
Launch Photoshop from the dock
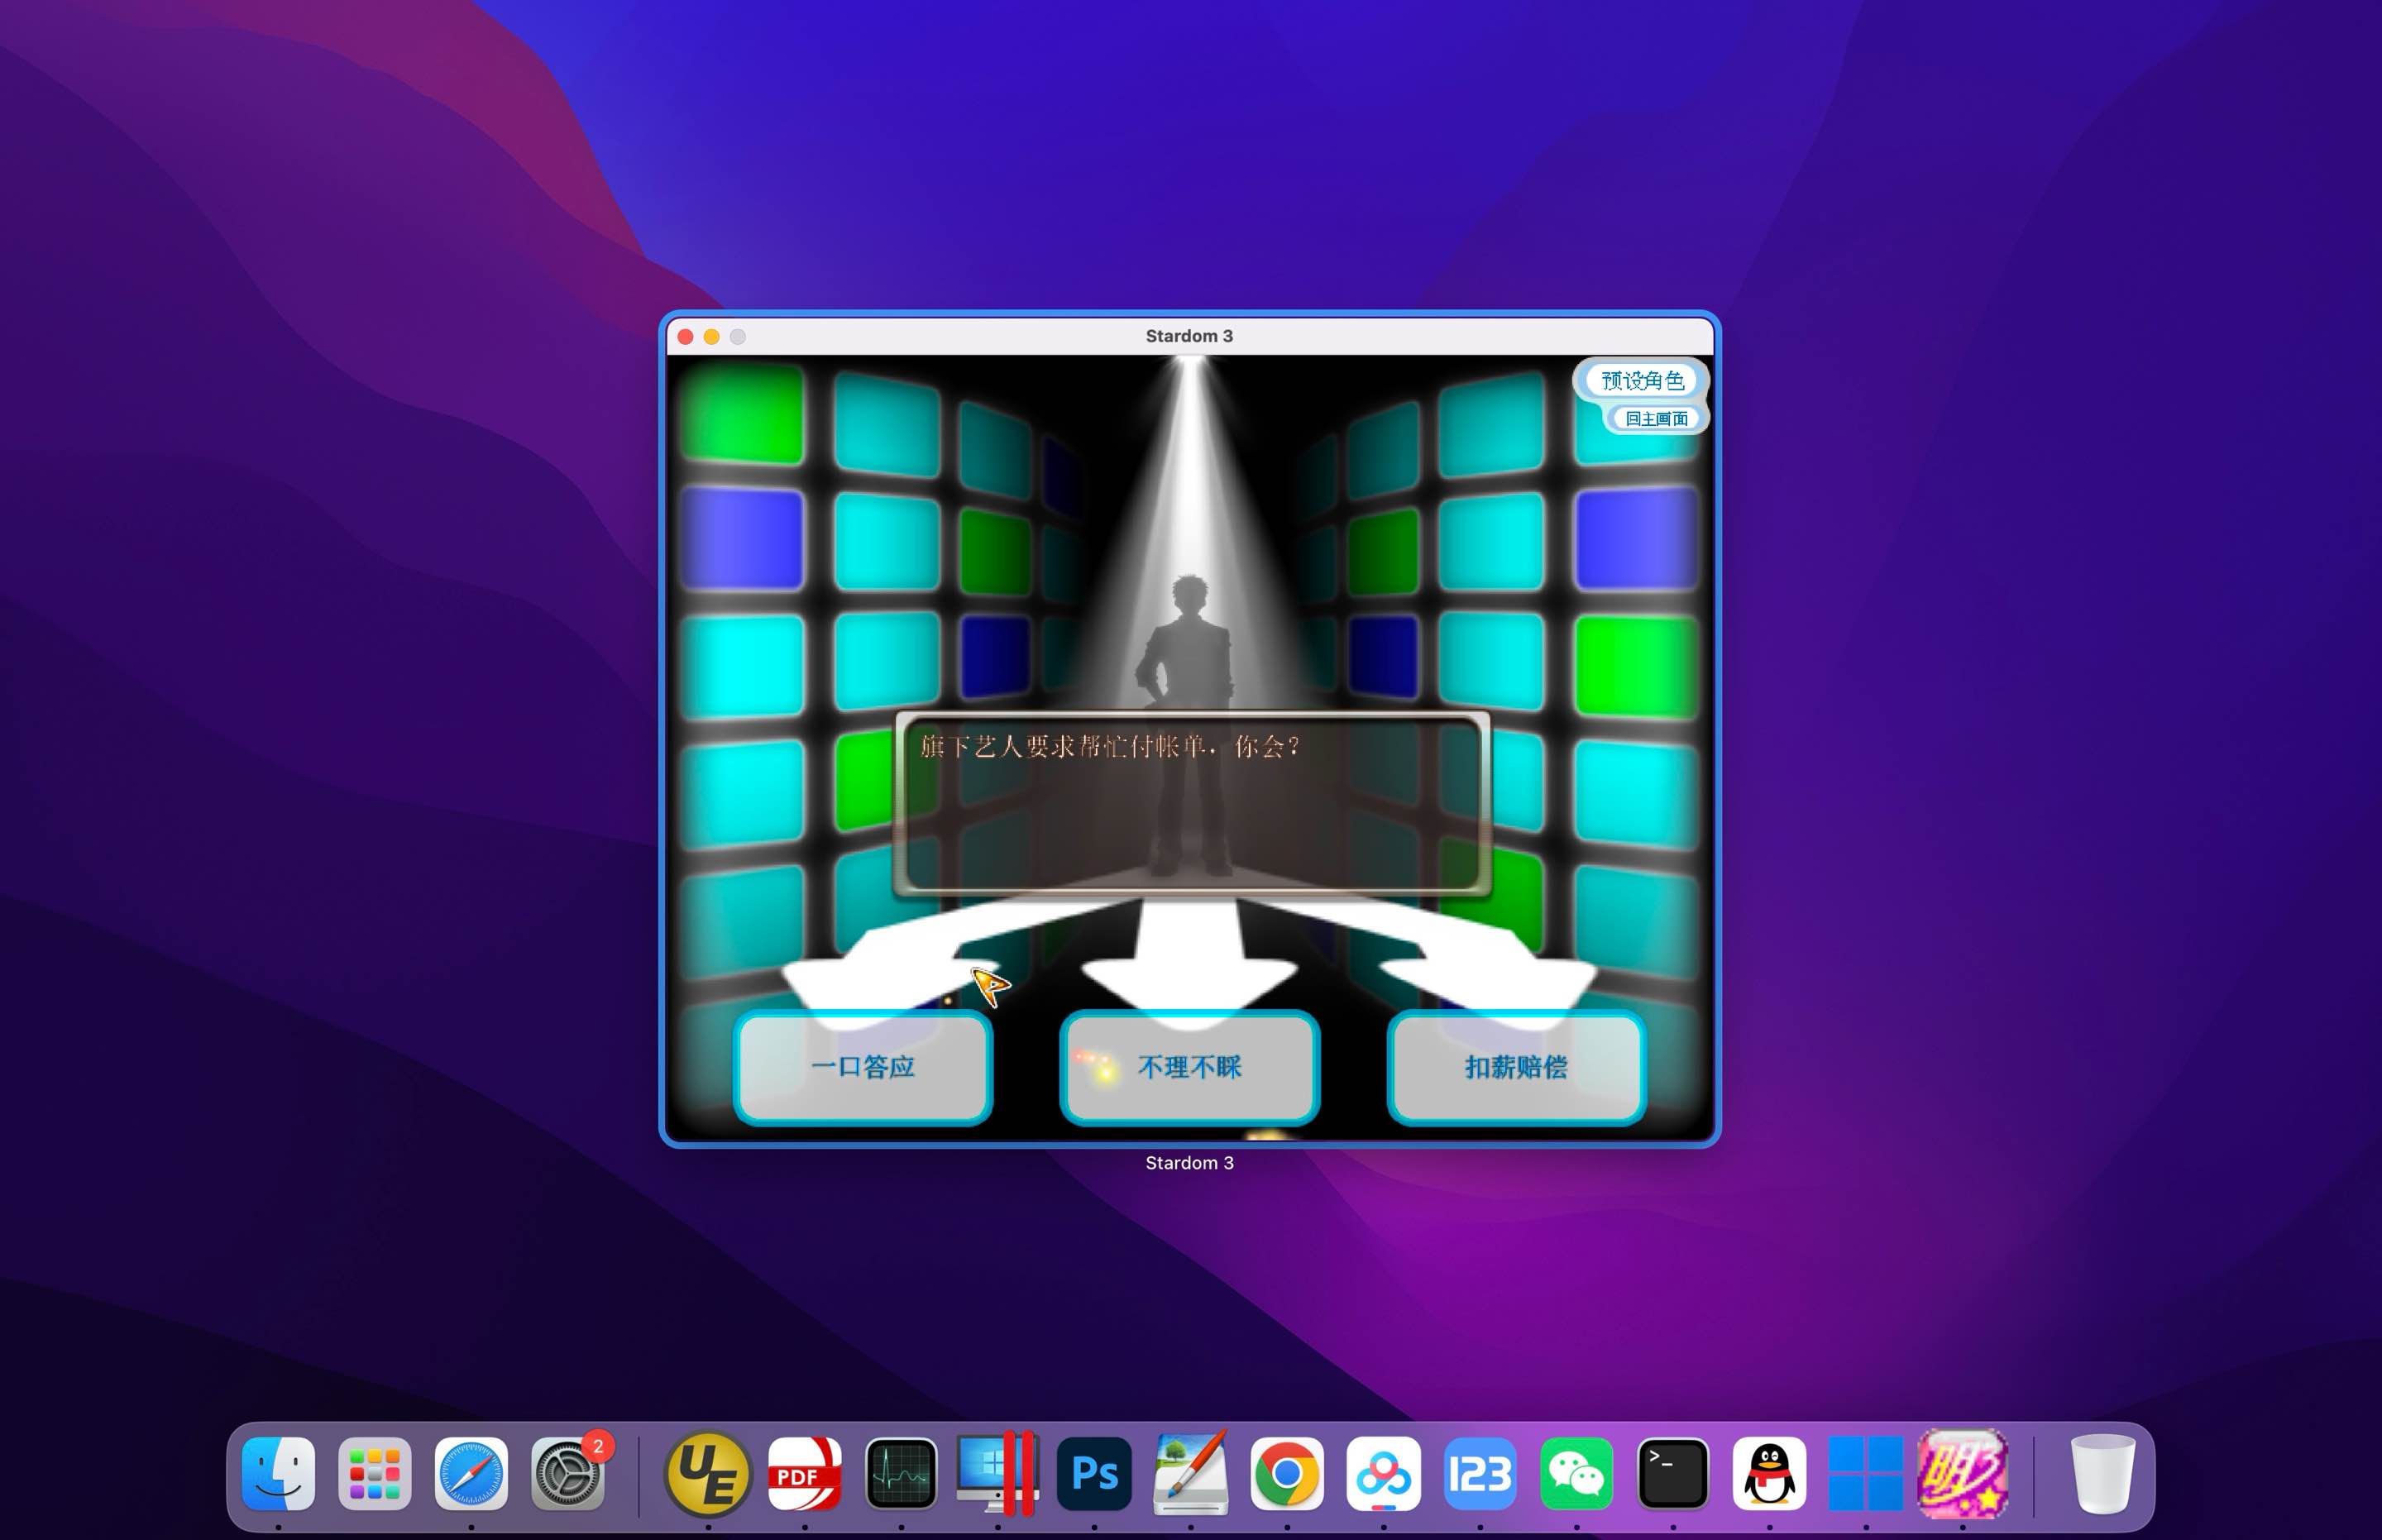coord(1094,1473)
